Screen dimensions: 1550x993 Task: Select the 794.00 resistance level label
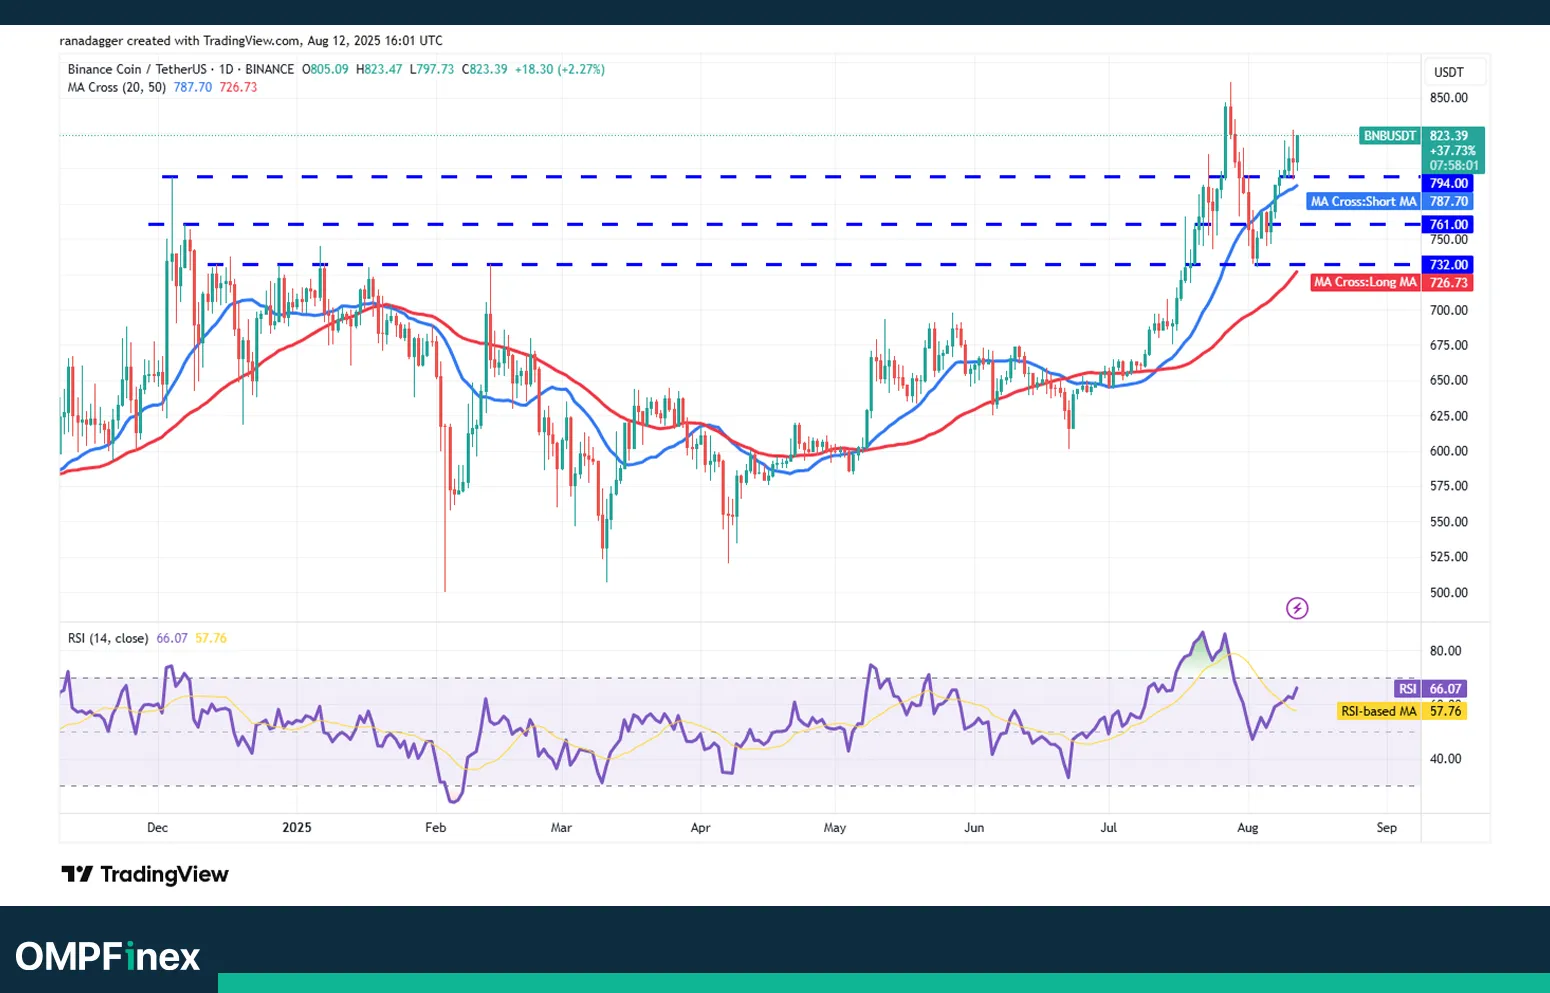pyautogui.click(x=1448, y=184)
